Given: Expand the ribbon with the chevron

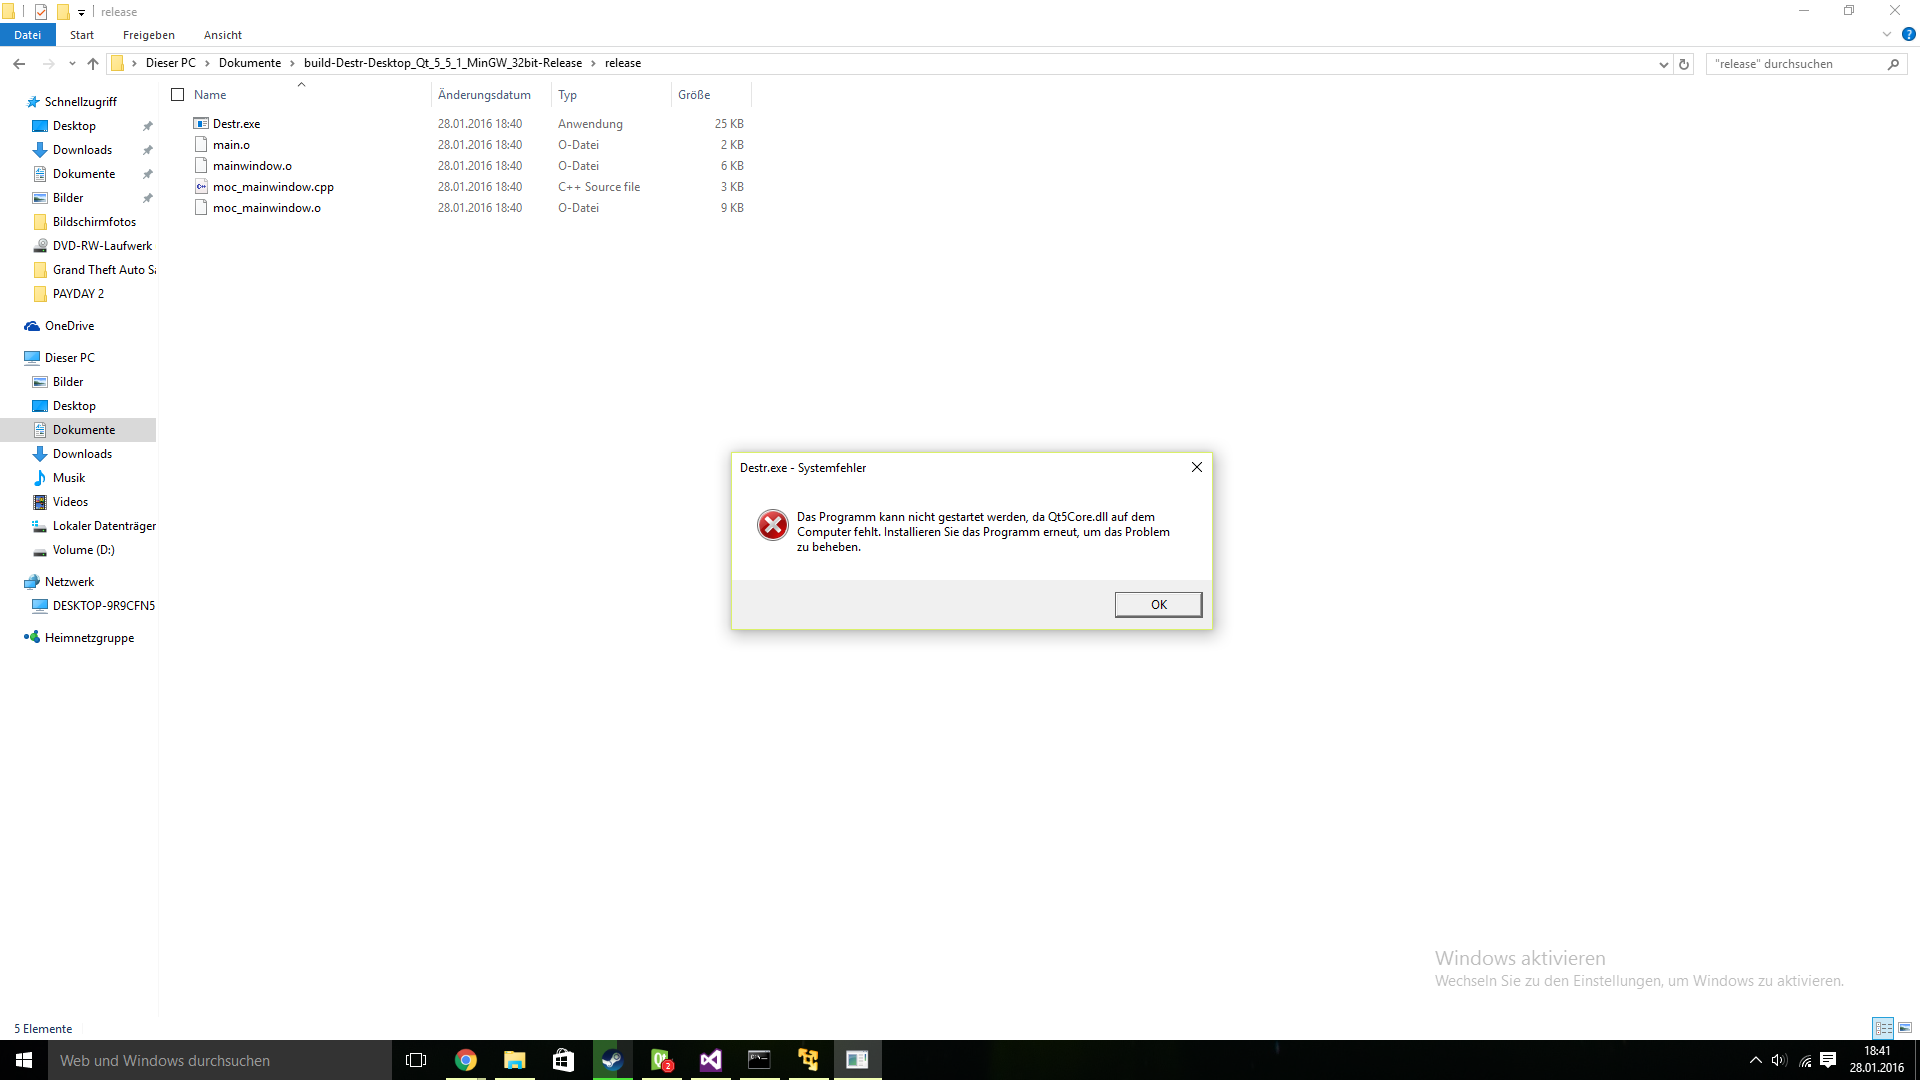Looking at the screenshot, I should [x=1886, y=35].
